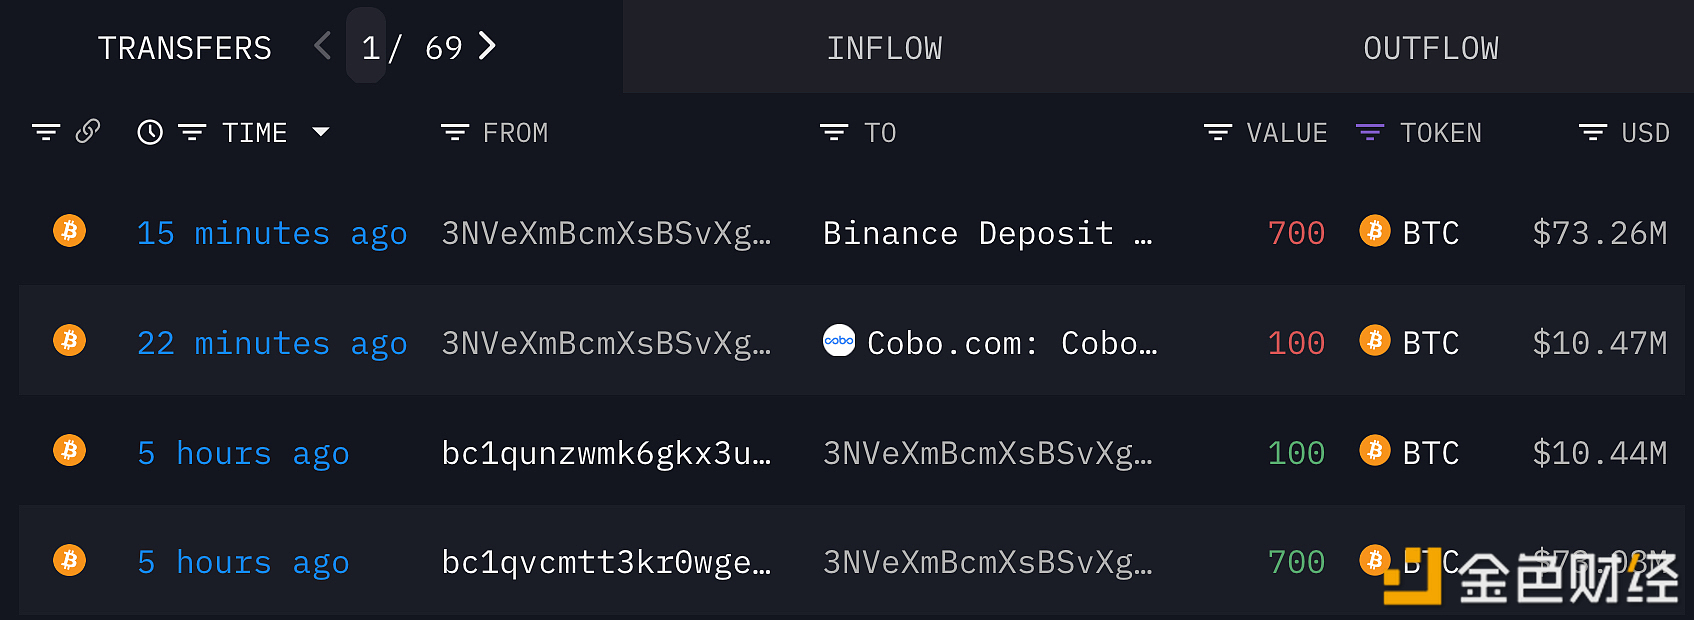Click the leftmost filter icon in header

click(x=46, y=131)
